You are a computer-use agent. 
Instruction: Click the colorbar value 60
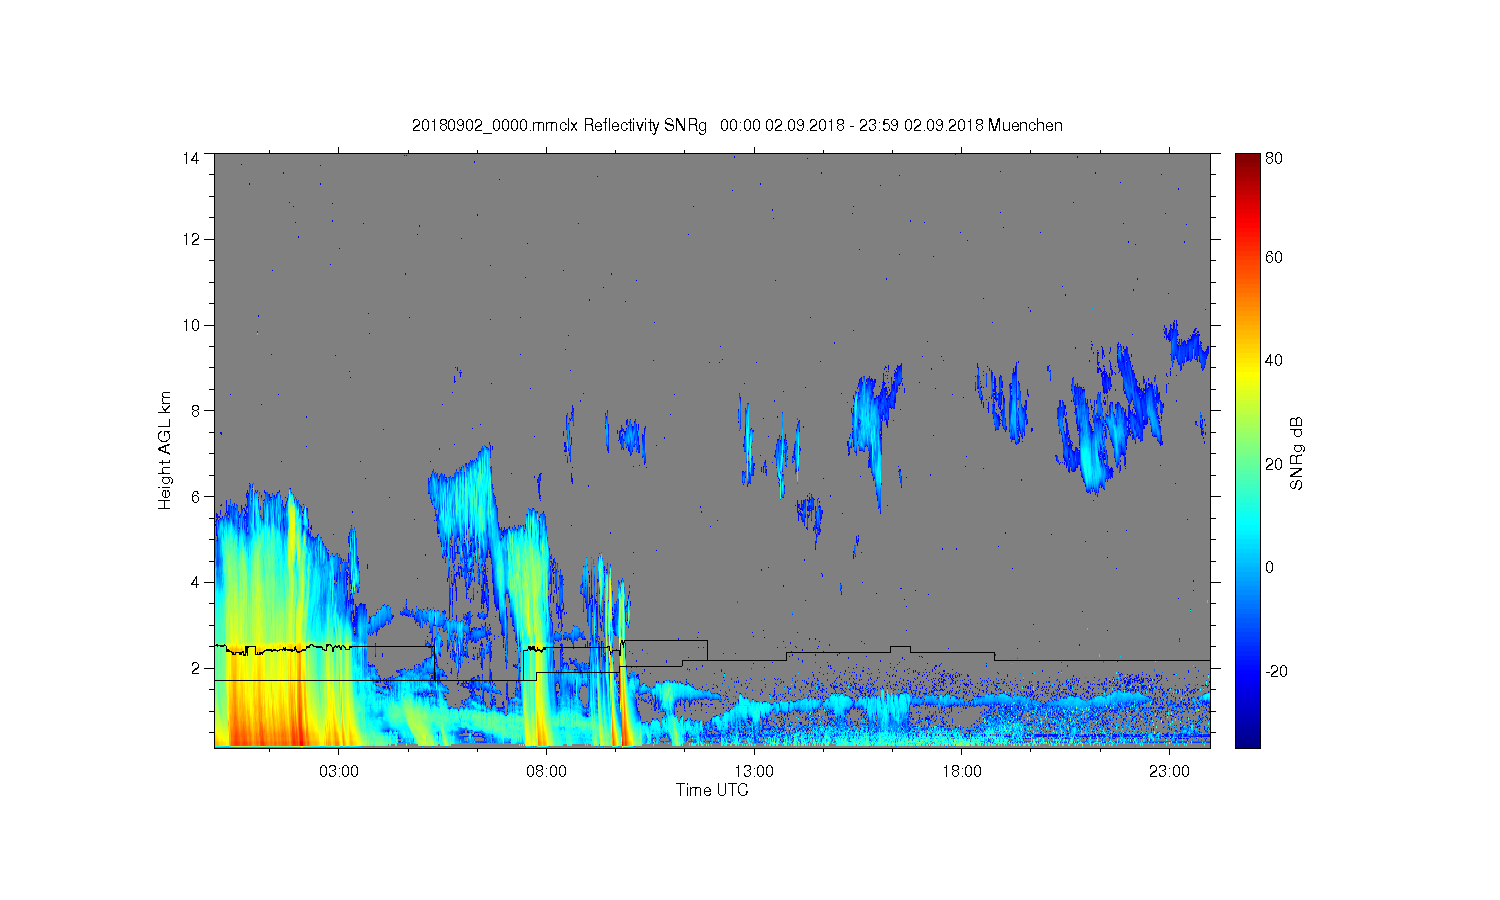coord(1274,257)
